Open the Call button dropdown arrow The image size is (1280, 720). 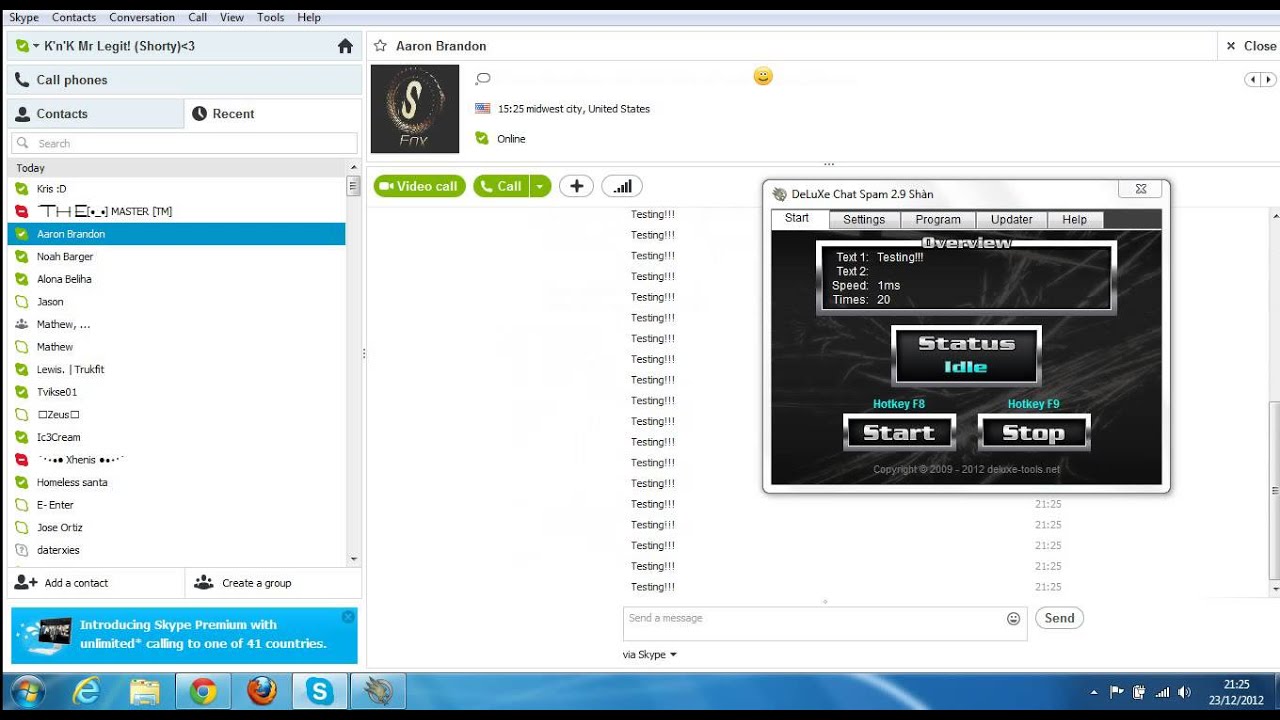tap(540, 186)
